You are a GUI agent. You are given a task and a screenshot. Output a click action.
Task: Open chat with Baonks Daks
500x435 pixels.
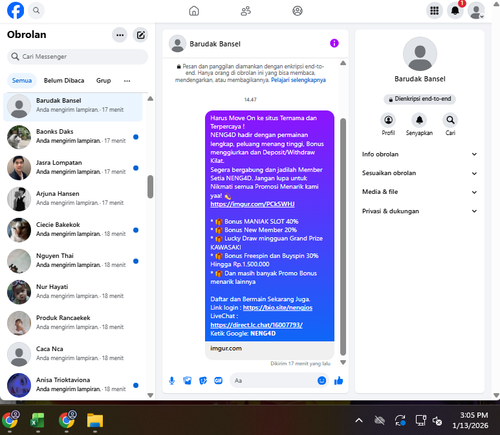click(73, 136)
